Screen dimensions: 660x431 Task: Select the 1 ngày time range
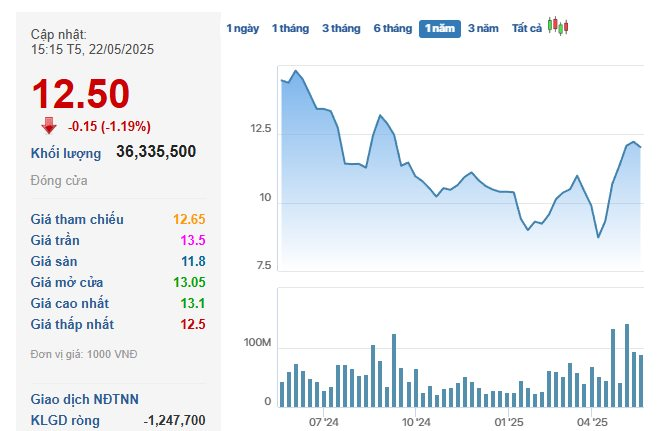tap(242, 29)
